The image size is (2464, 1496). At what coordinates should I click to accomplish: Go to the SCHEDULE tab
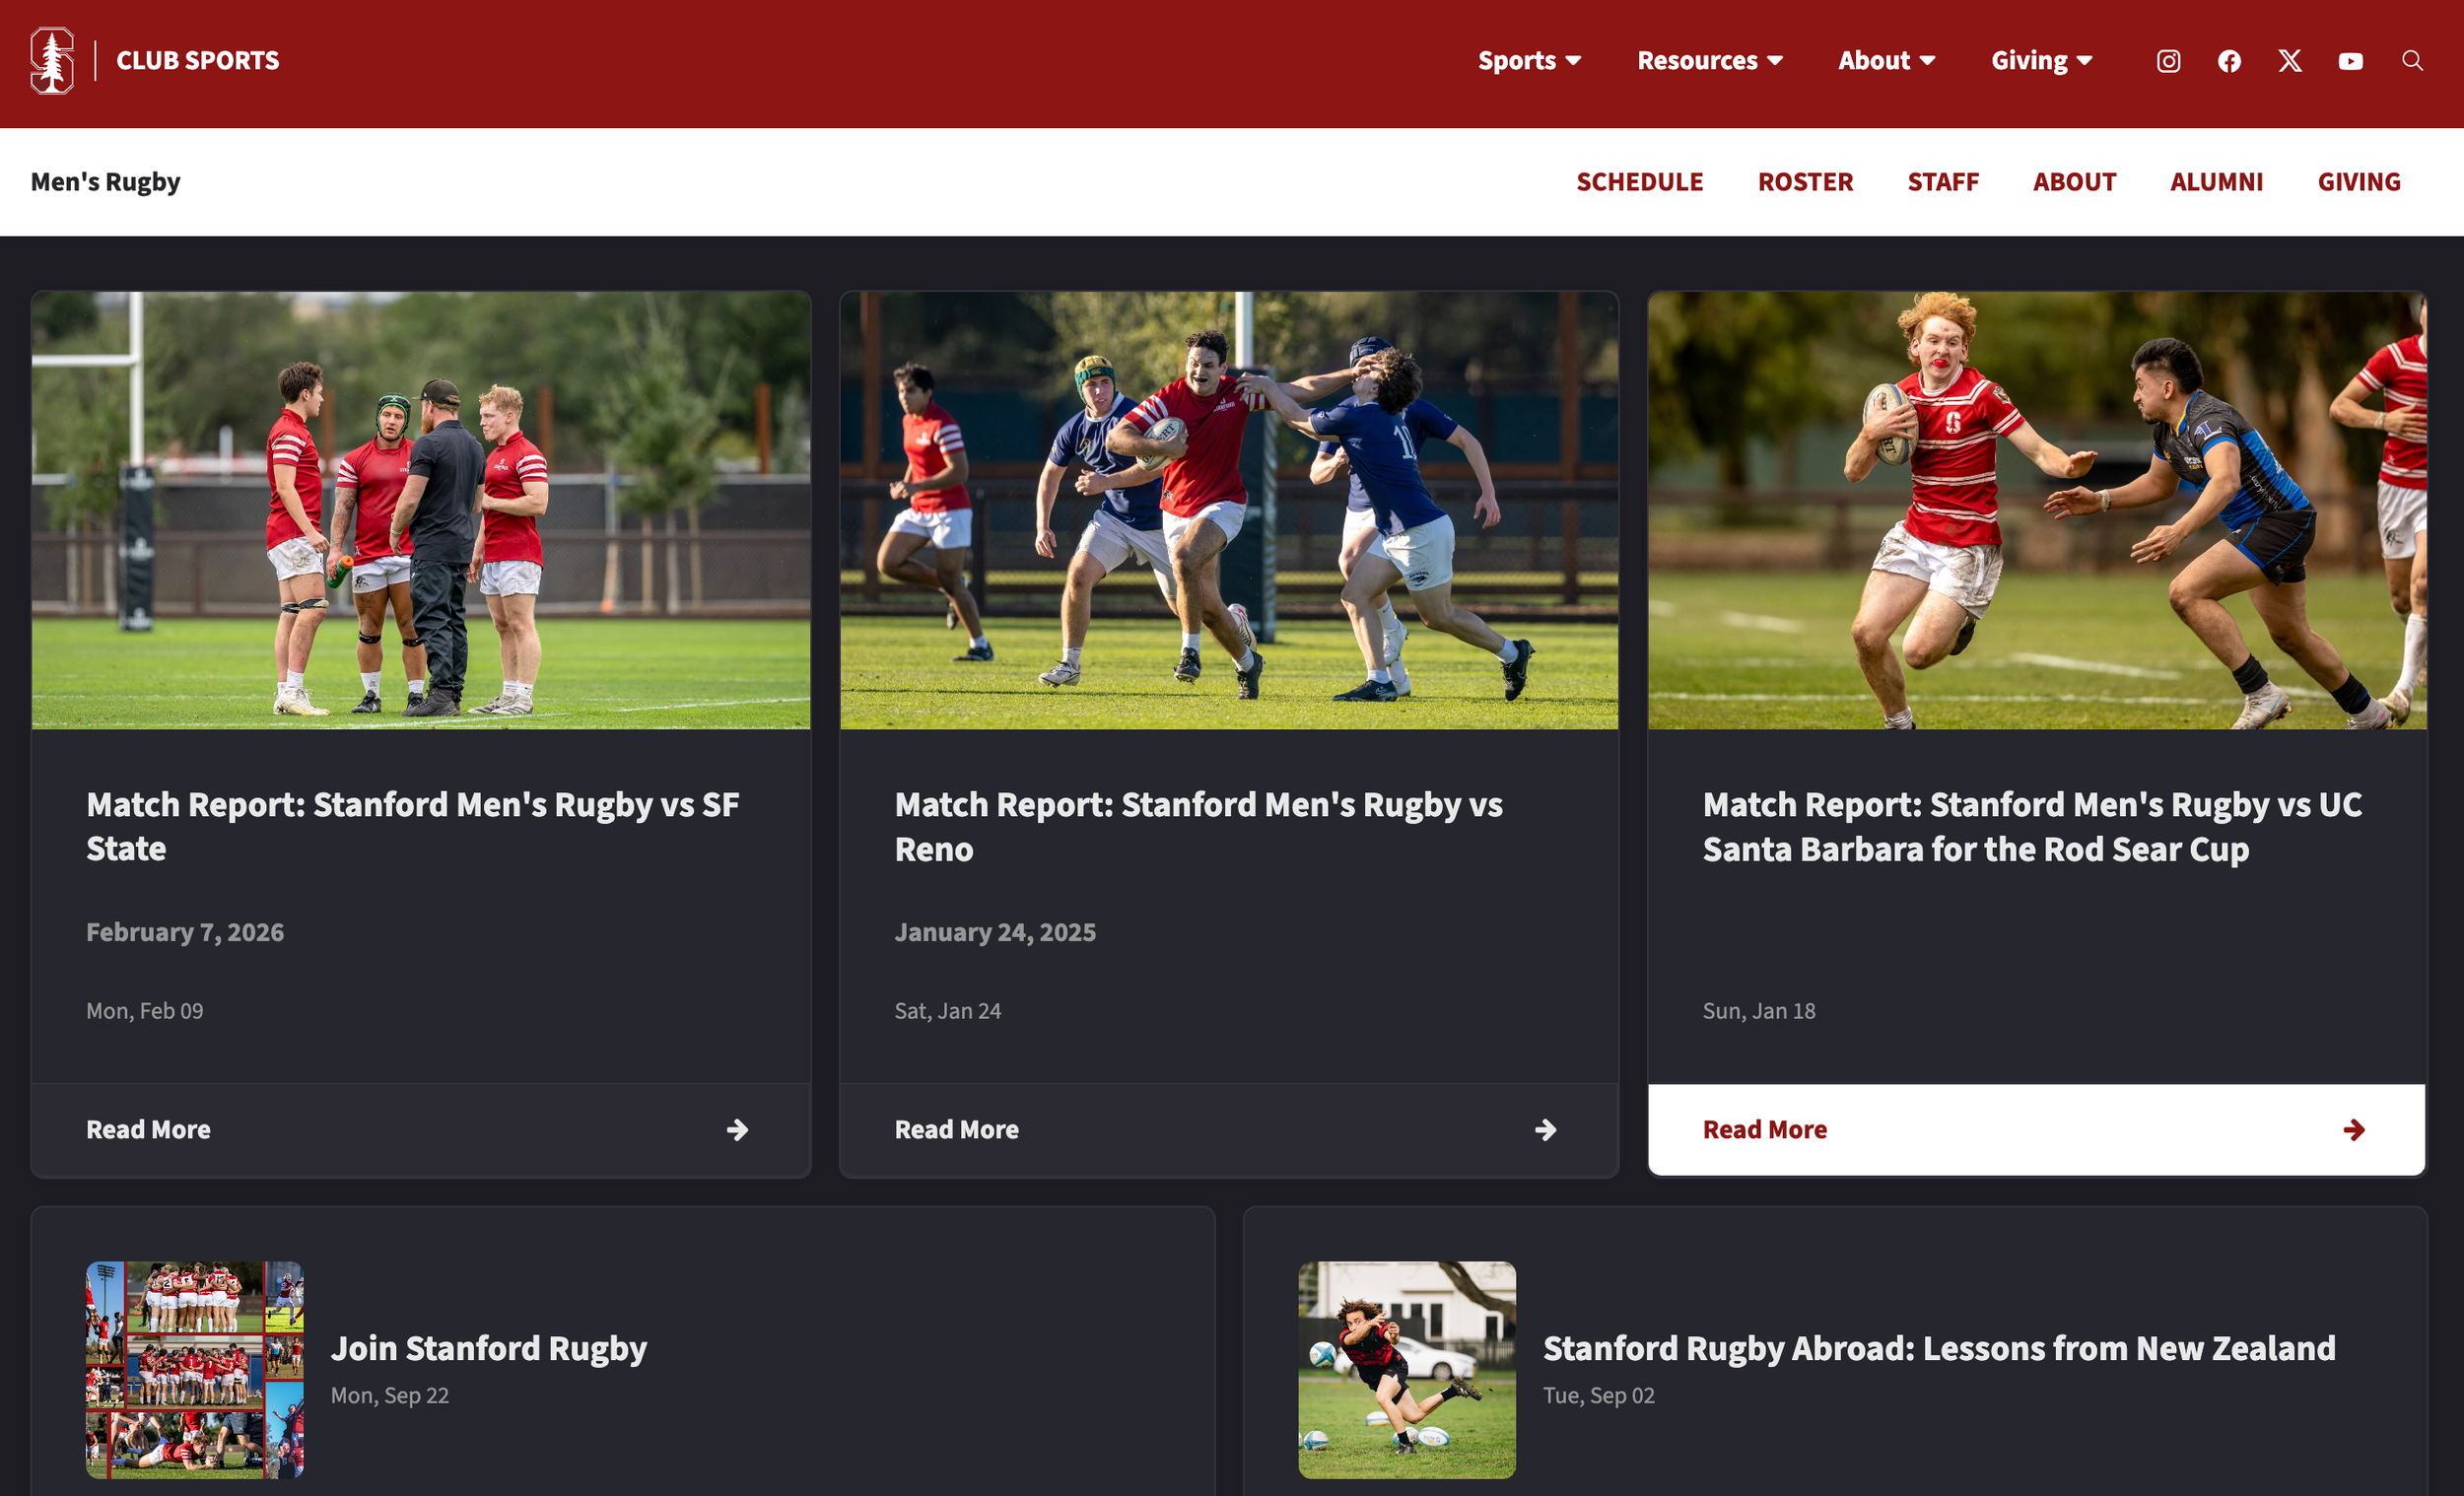coord(1639,182)
